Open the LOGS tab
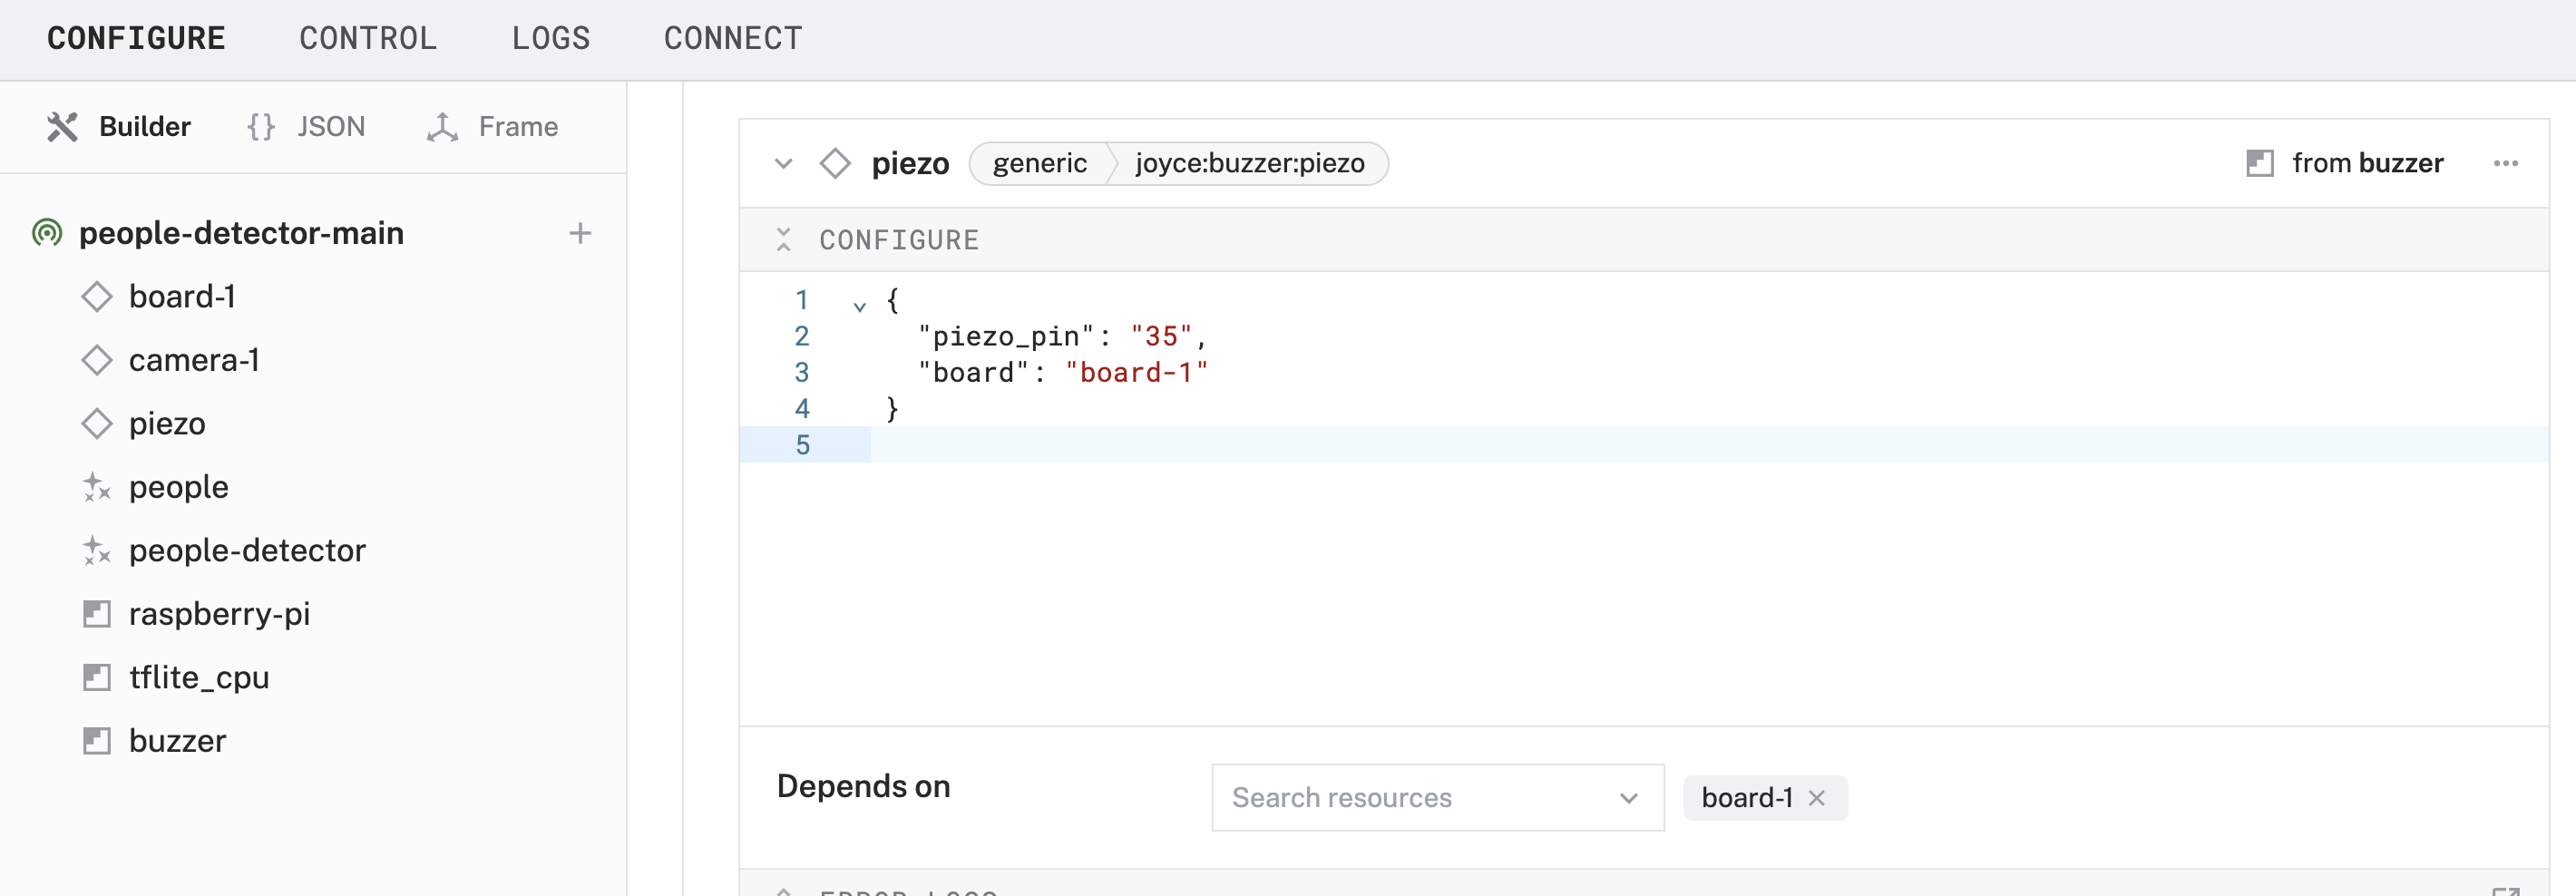 point(551,38)
